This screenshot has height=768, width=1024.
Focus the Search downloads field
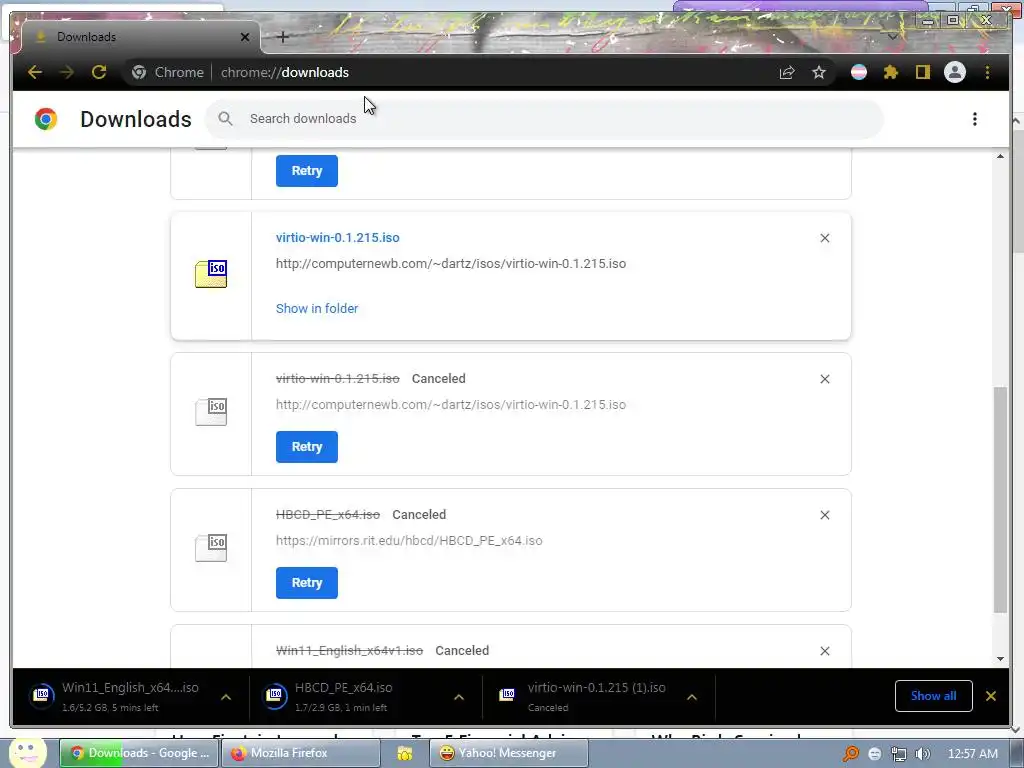click(x=545, y=119)
